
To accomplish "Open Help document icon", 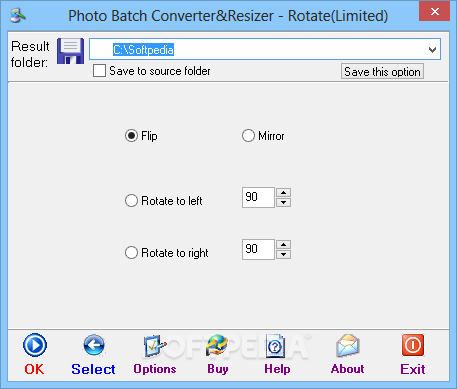I will point(275,345).
